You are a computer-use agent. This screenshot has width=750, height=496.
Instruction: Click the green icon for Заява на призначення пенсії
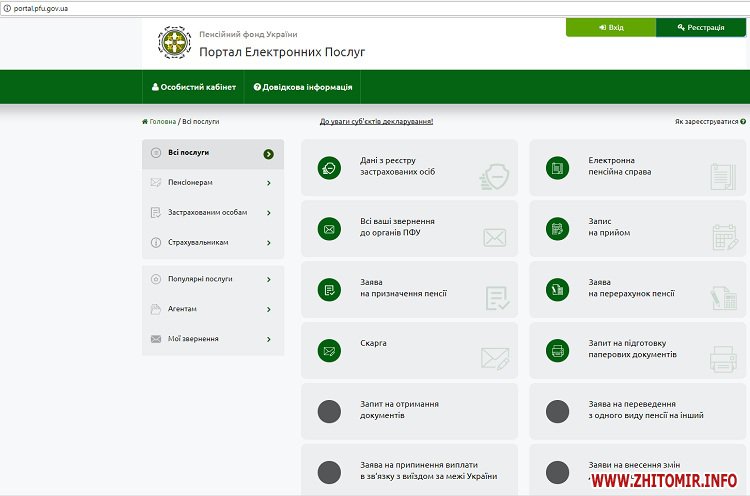pos(328,290)
